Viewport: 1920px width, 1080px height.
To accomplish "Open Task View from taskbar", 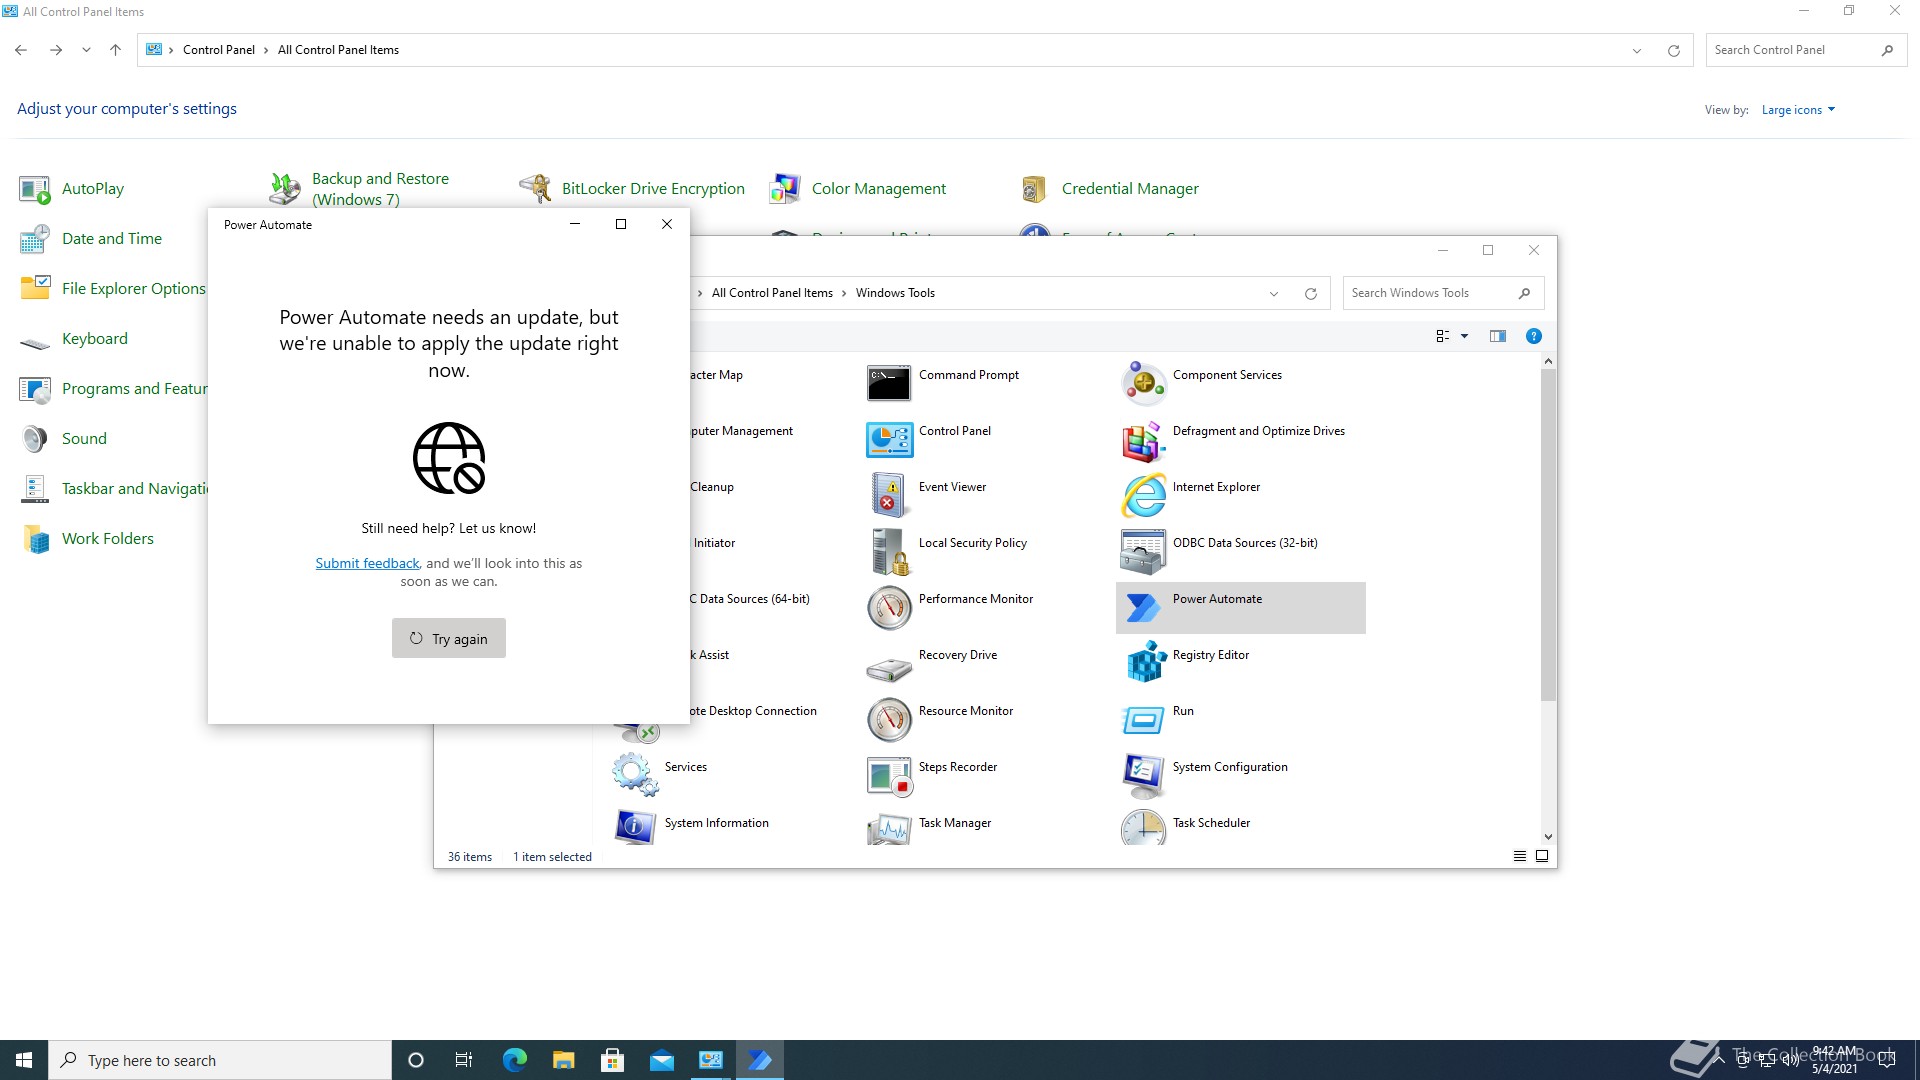I will (464, 1060).
